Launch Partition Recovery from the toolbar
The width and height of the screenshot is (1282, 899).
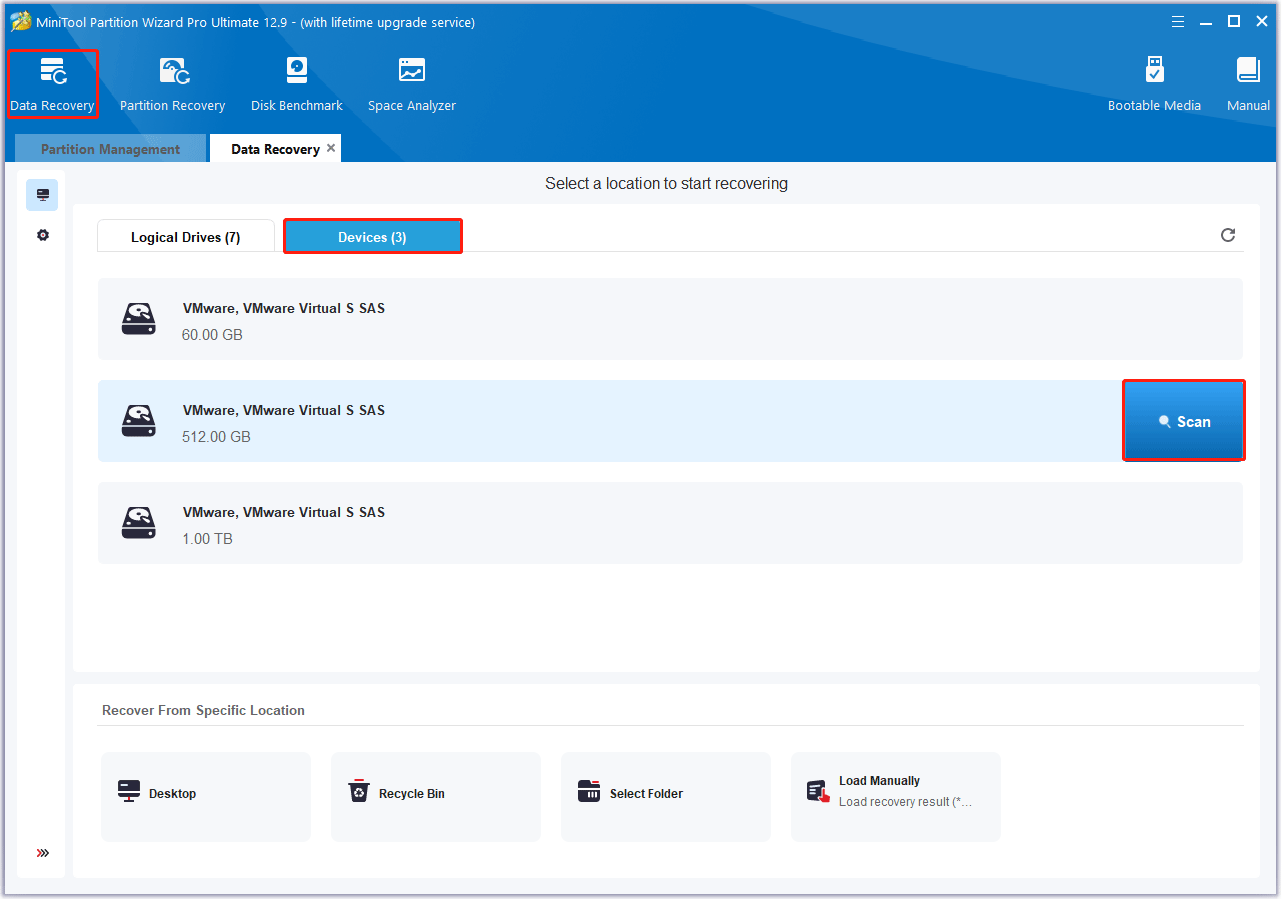(172, 84)
